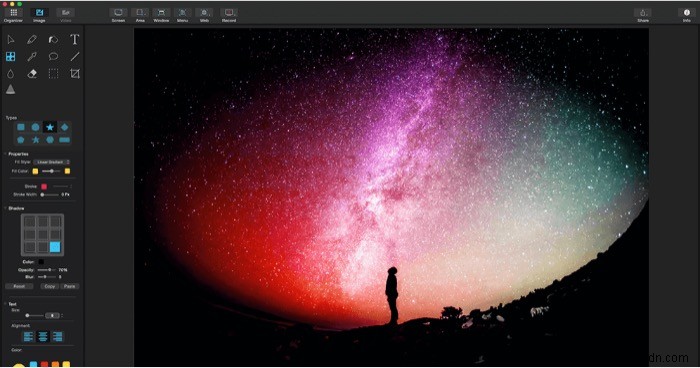700x368 pixels.
Task: Align text left
Action: point(28,337)
